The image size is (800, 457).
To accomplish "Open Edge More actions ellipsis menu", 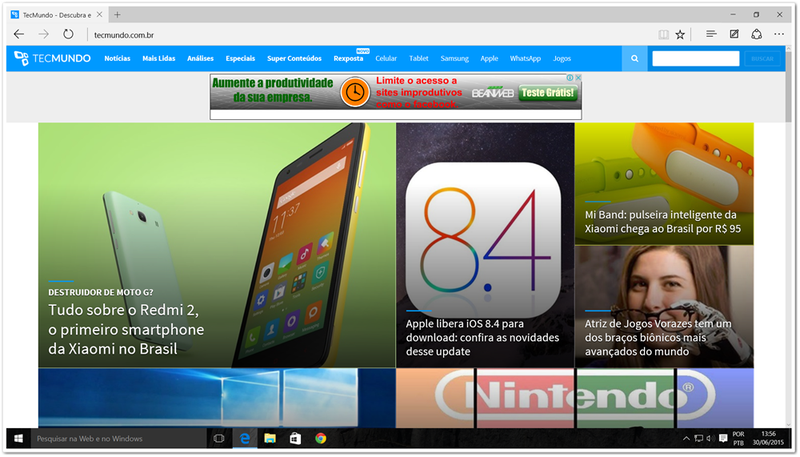I will (x=779, y=34).
